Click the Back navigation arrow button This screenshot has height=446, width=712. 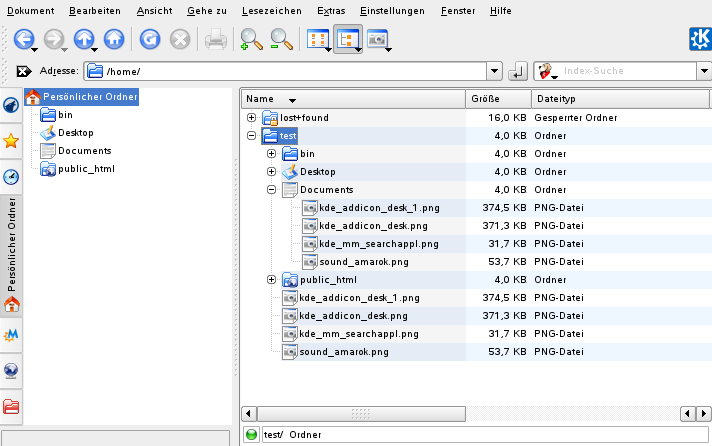point(23,40)
